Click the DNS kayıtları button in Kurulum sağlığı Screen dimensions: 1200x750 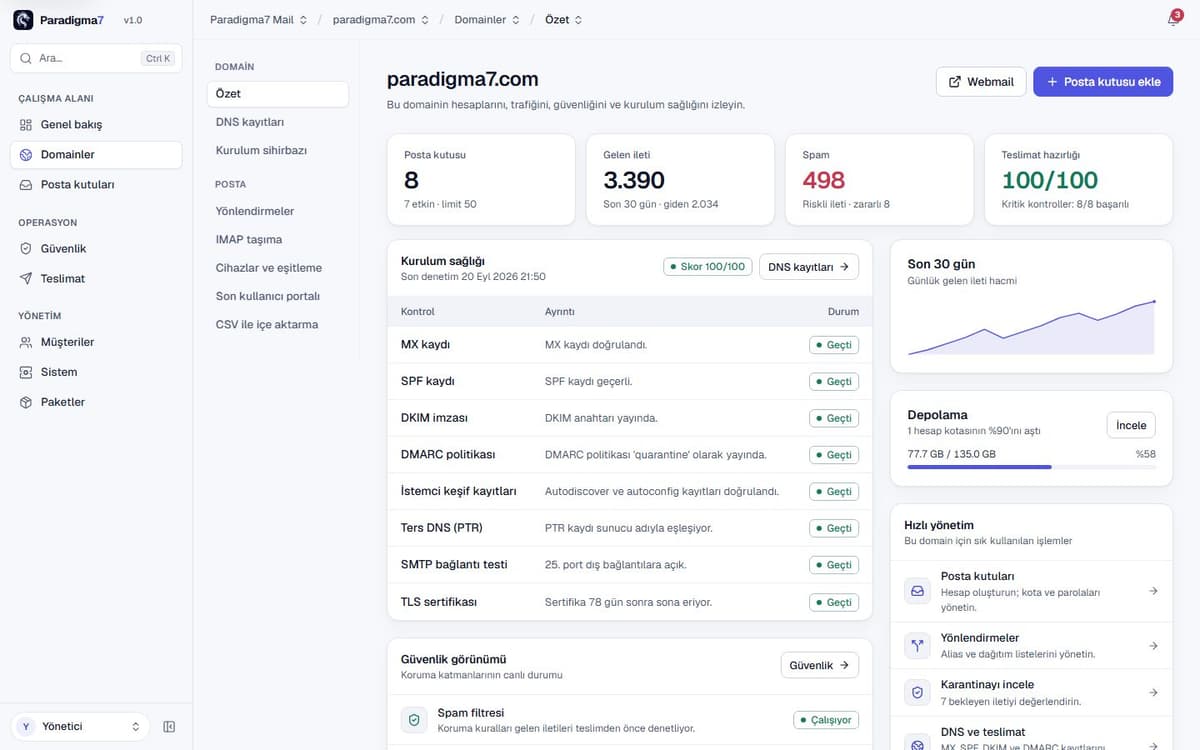[x=809, y=267]
